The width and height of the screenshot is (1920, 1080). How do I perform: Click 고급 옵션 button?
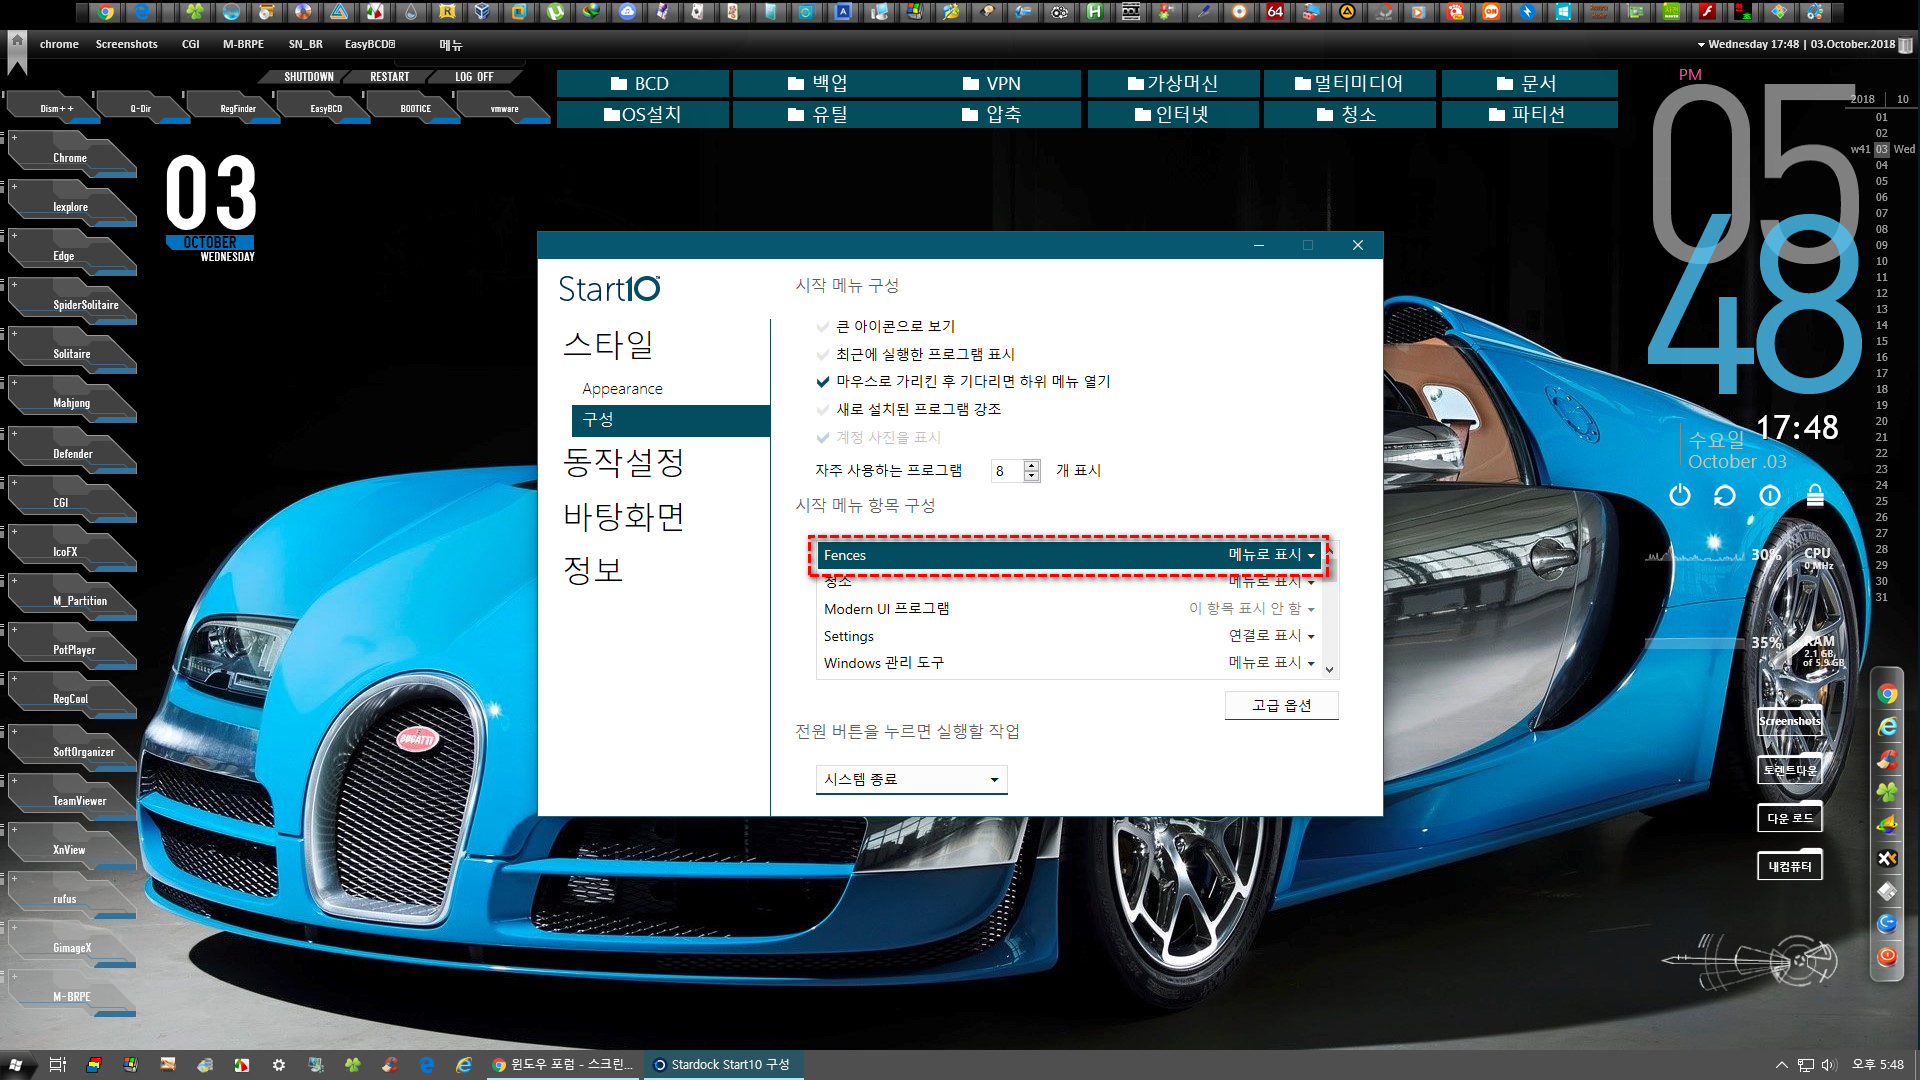1281,705
